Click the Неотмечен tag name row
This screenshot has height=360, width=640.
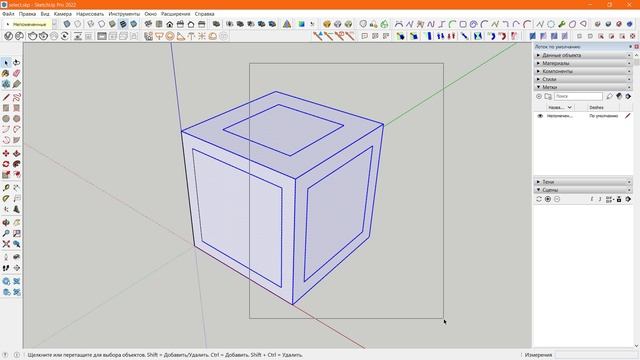560,116
